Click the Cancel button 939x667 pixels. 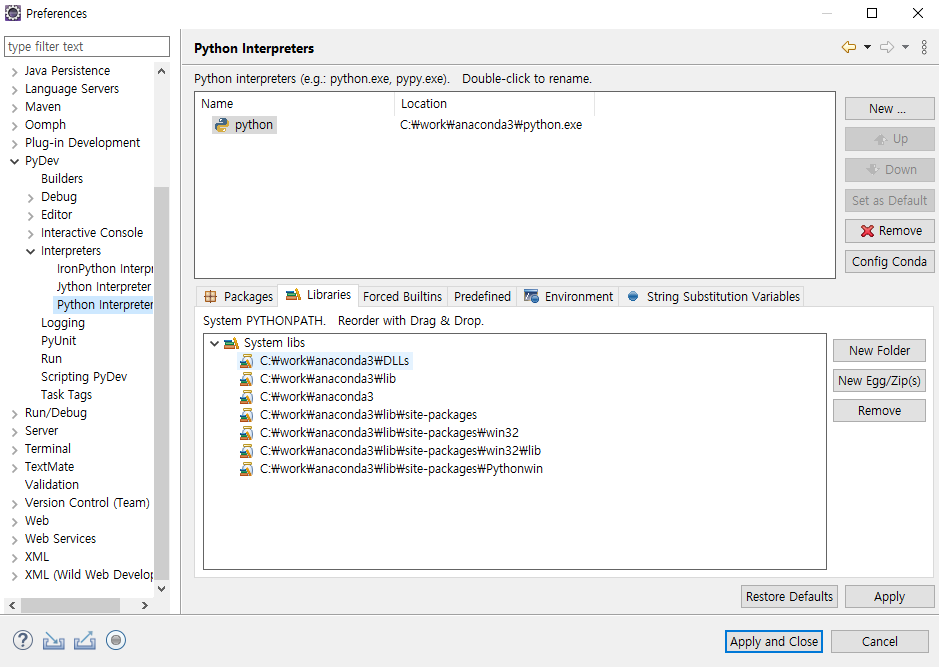880,641
